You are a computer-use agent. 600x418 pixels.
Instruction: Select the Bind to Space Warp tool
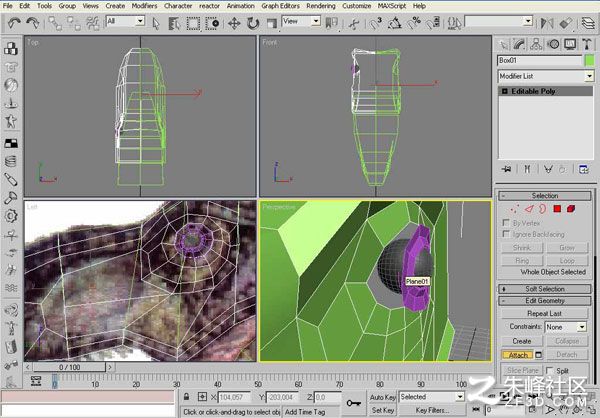(x=93, y=23)
